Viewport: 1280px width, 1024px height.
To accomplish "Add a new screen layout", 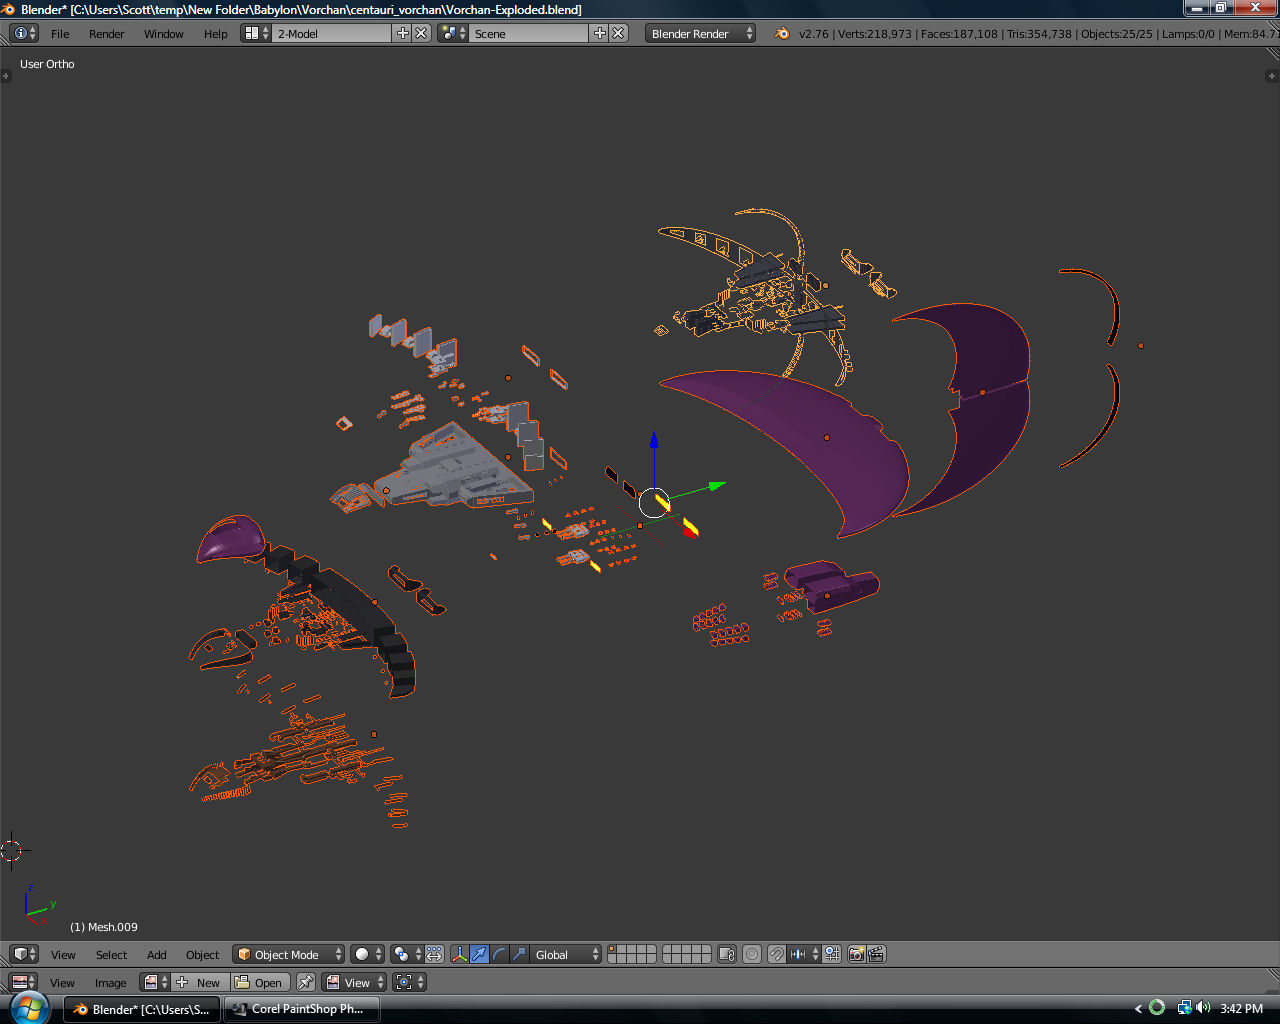I will point(403,33).
